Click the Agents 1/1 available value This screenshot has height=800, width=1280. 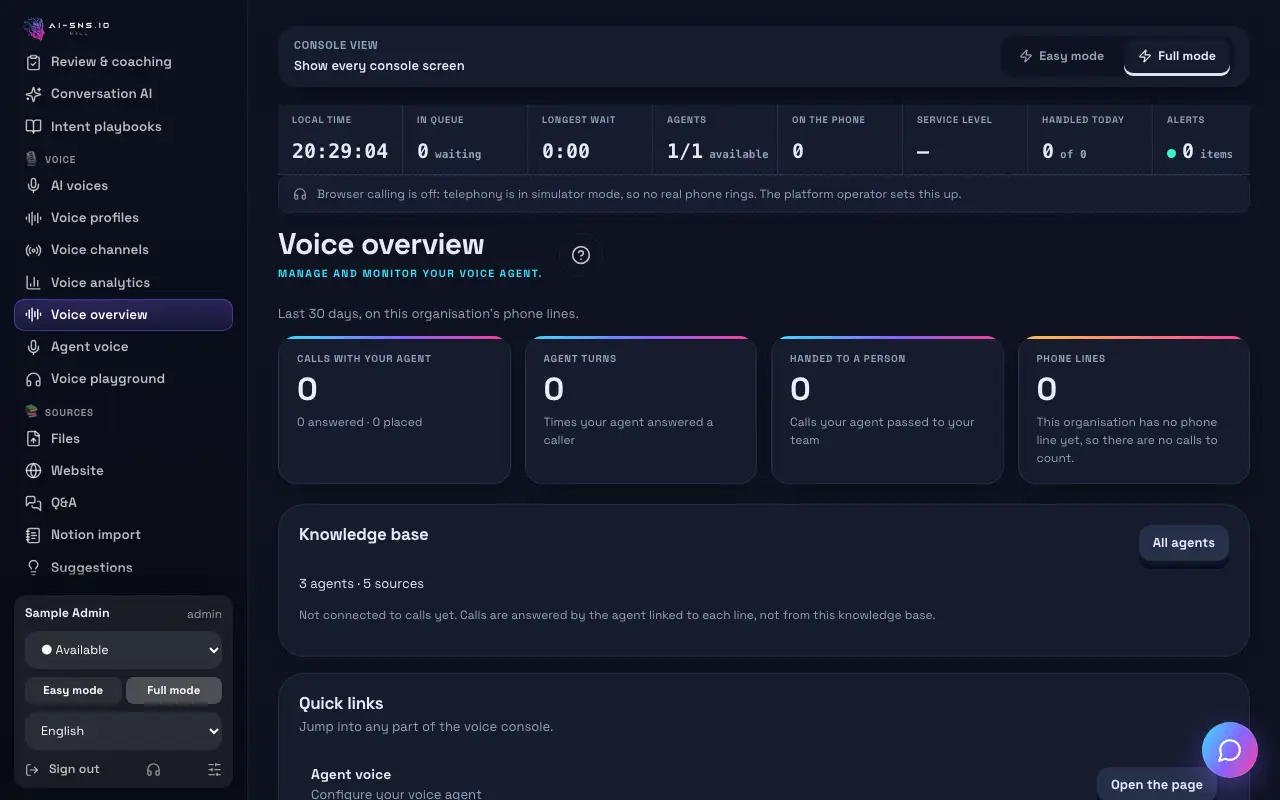tap(718, 152)
